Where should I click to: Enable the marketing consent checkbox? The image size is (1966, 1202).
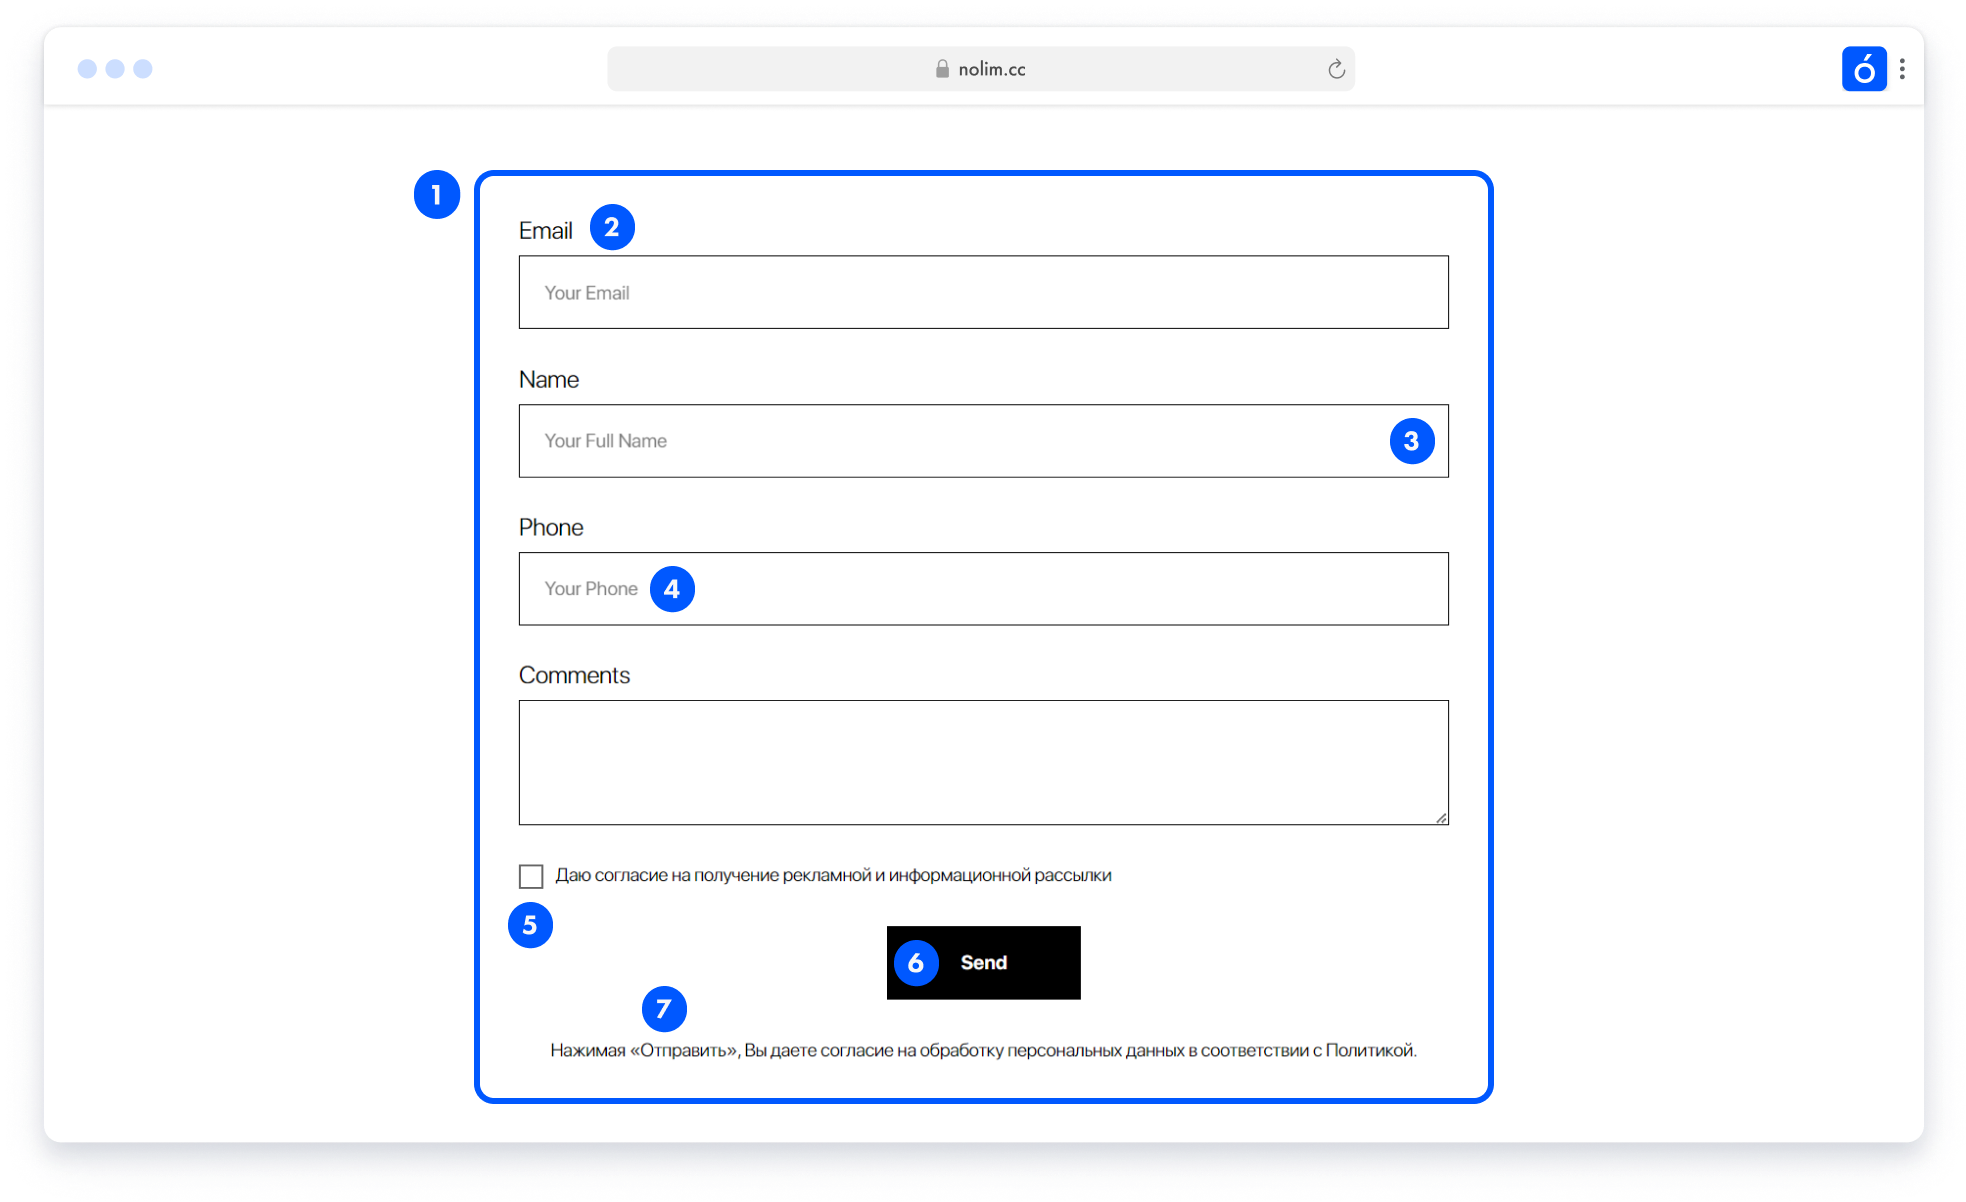point(531,875)
